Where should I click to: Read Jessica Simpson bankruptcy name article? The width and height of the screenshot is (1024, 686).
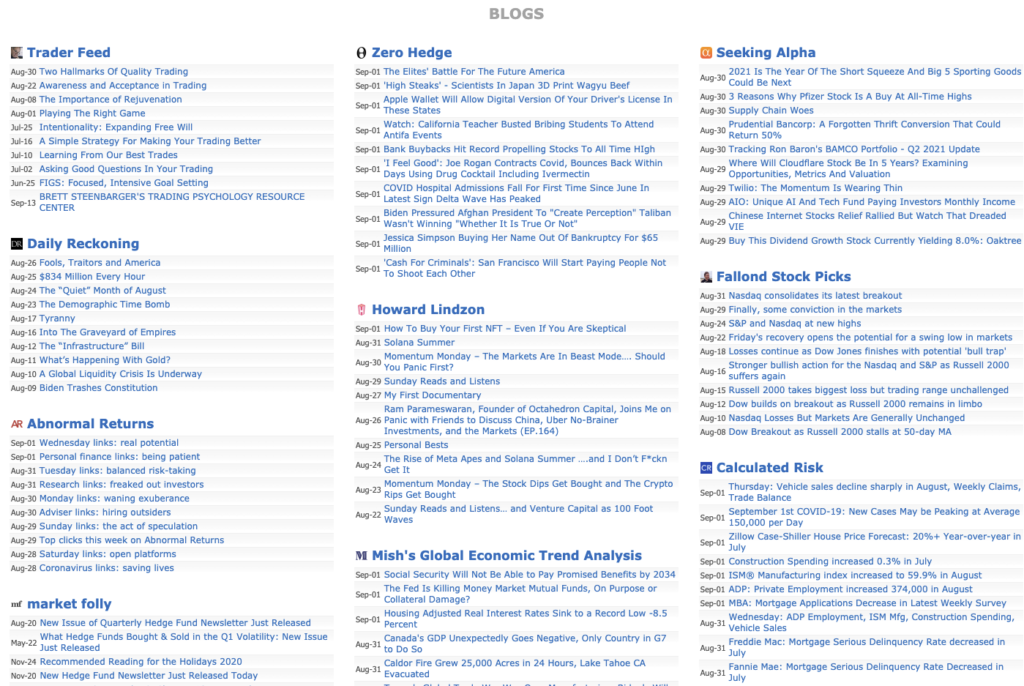point(520,243)
